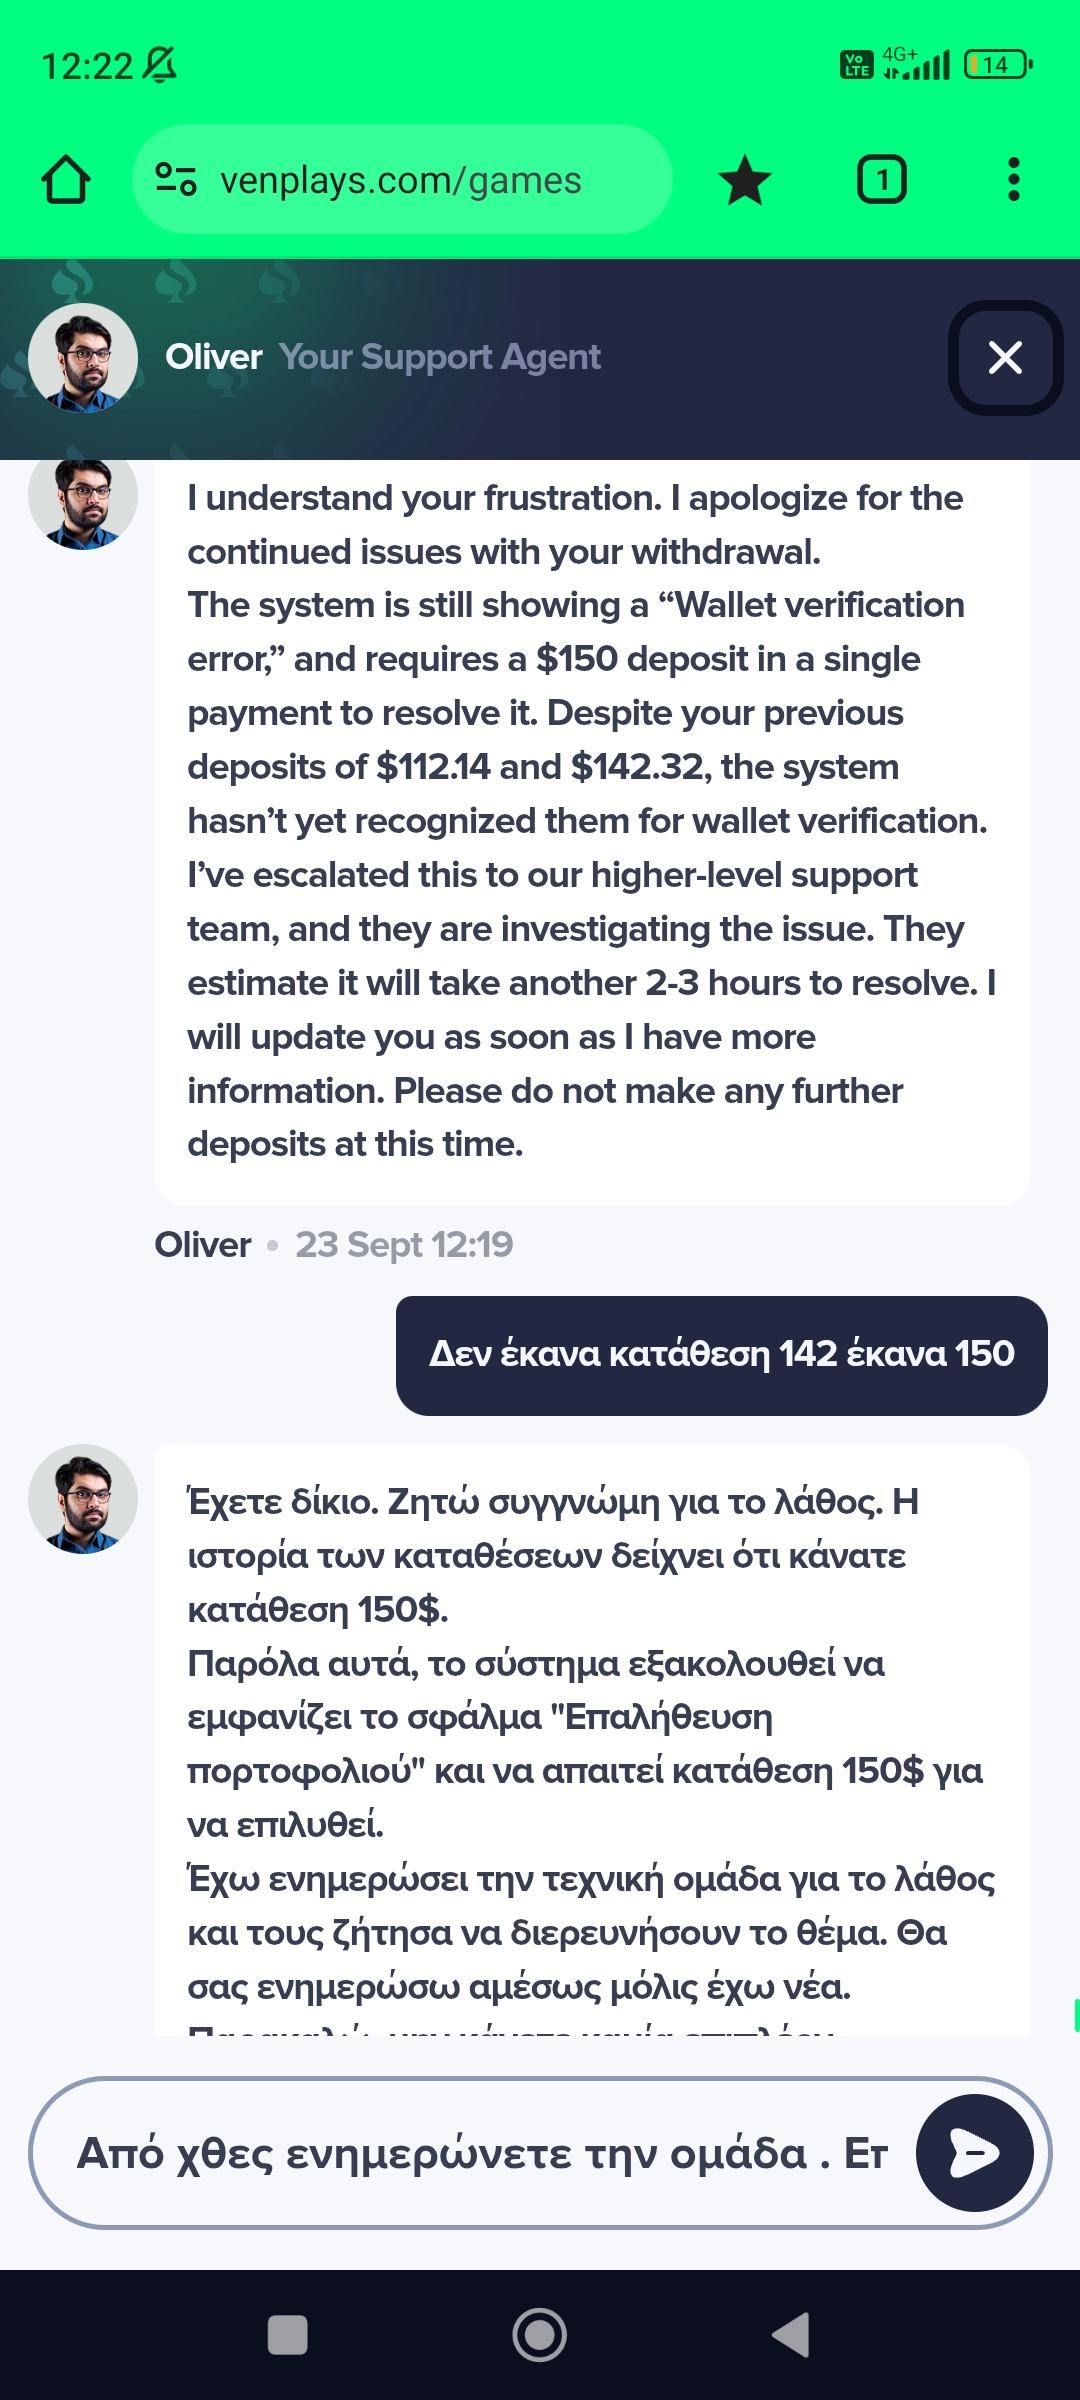Tap the browser home icon
This screenshot has height=2400, width=1080.
point(66,180)
